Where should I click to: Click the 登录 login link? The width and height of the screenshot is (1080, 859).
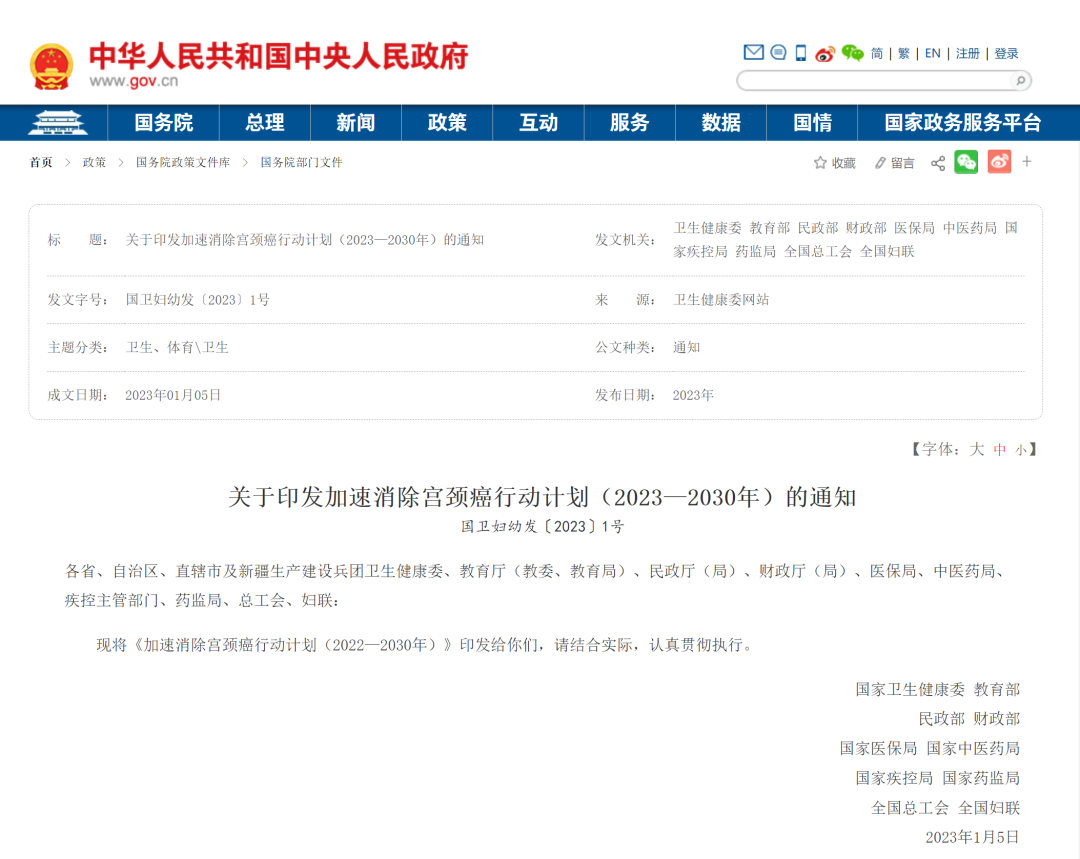pyautogui.click(x=1007, y=54)
